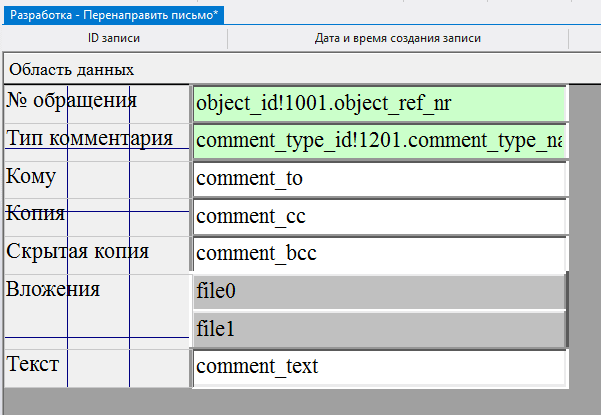
Task: Click 'Дата и время создания записи' column header
Action: (398, 39)
